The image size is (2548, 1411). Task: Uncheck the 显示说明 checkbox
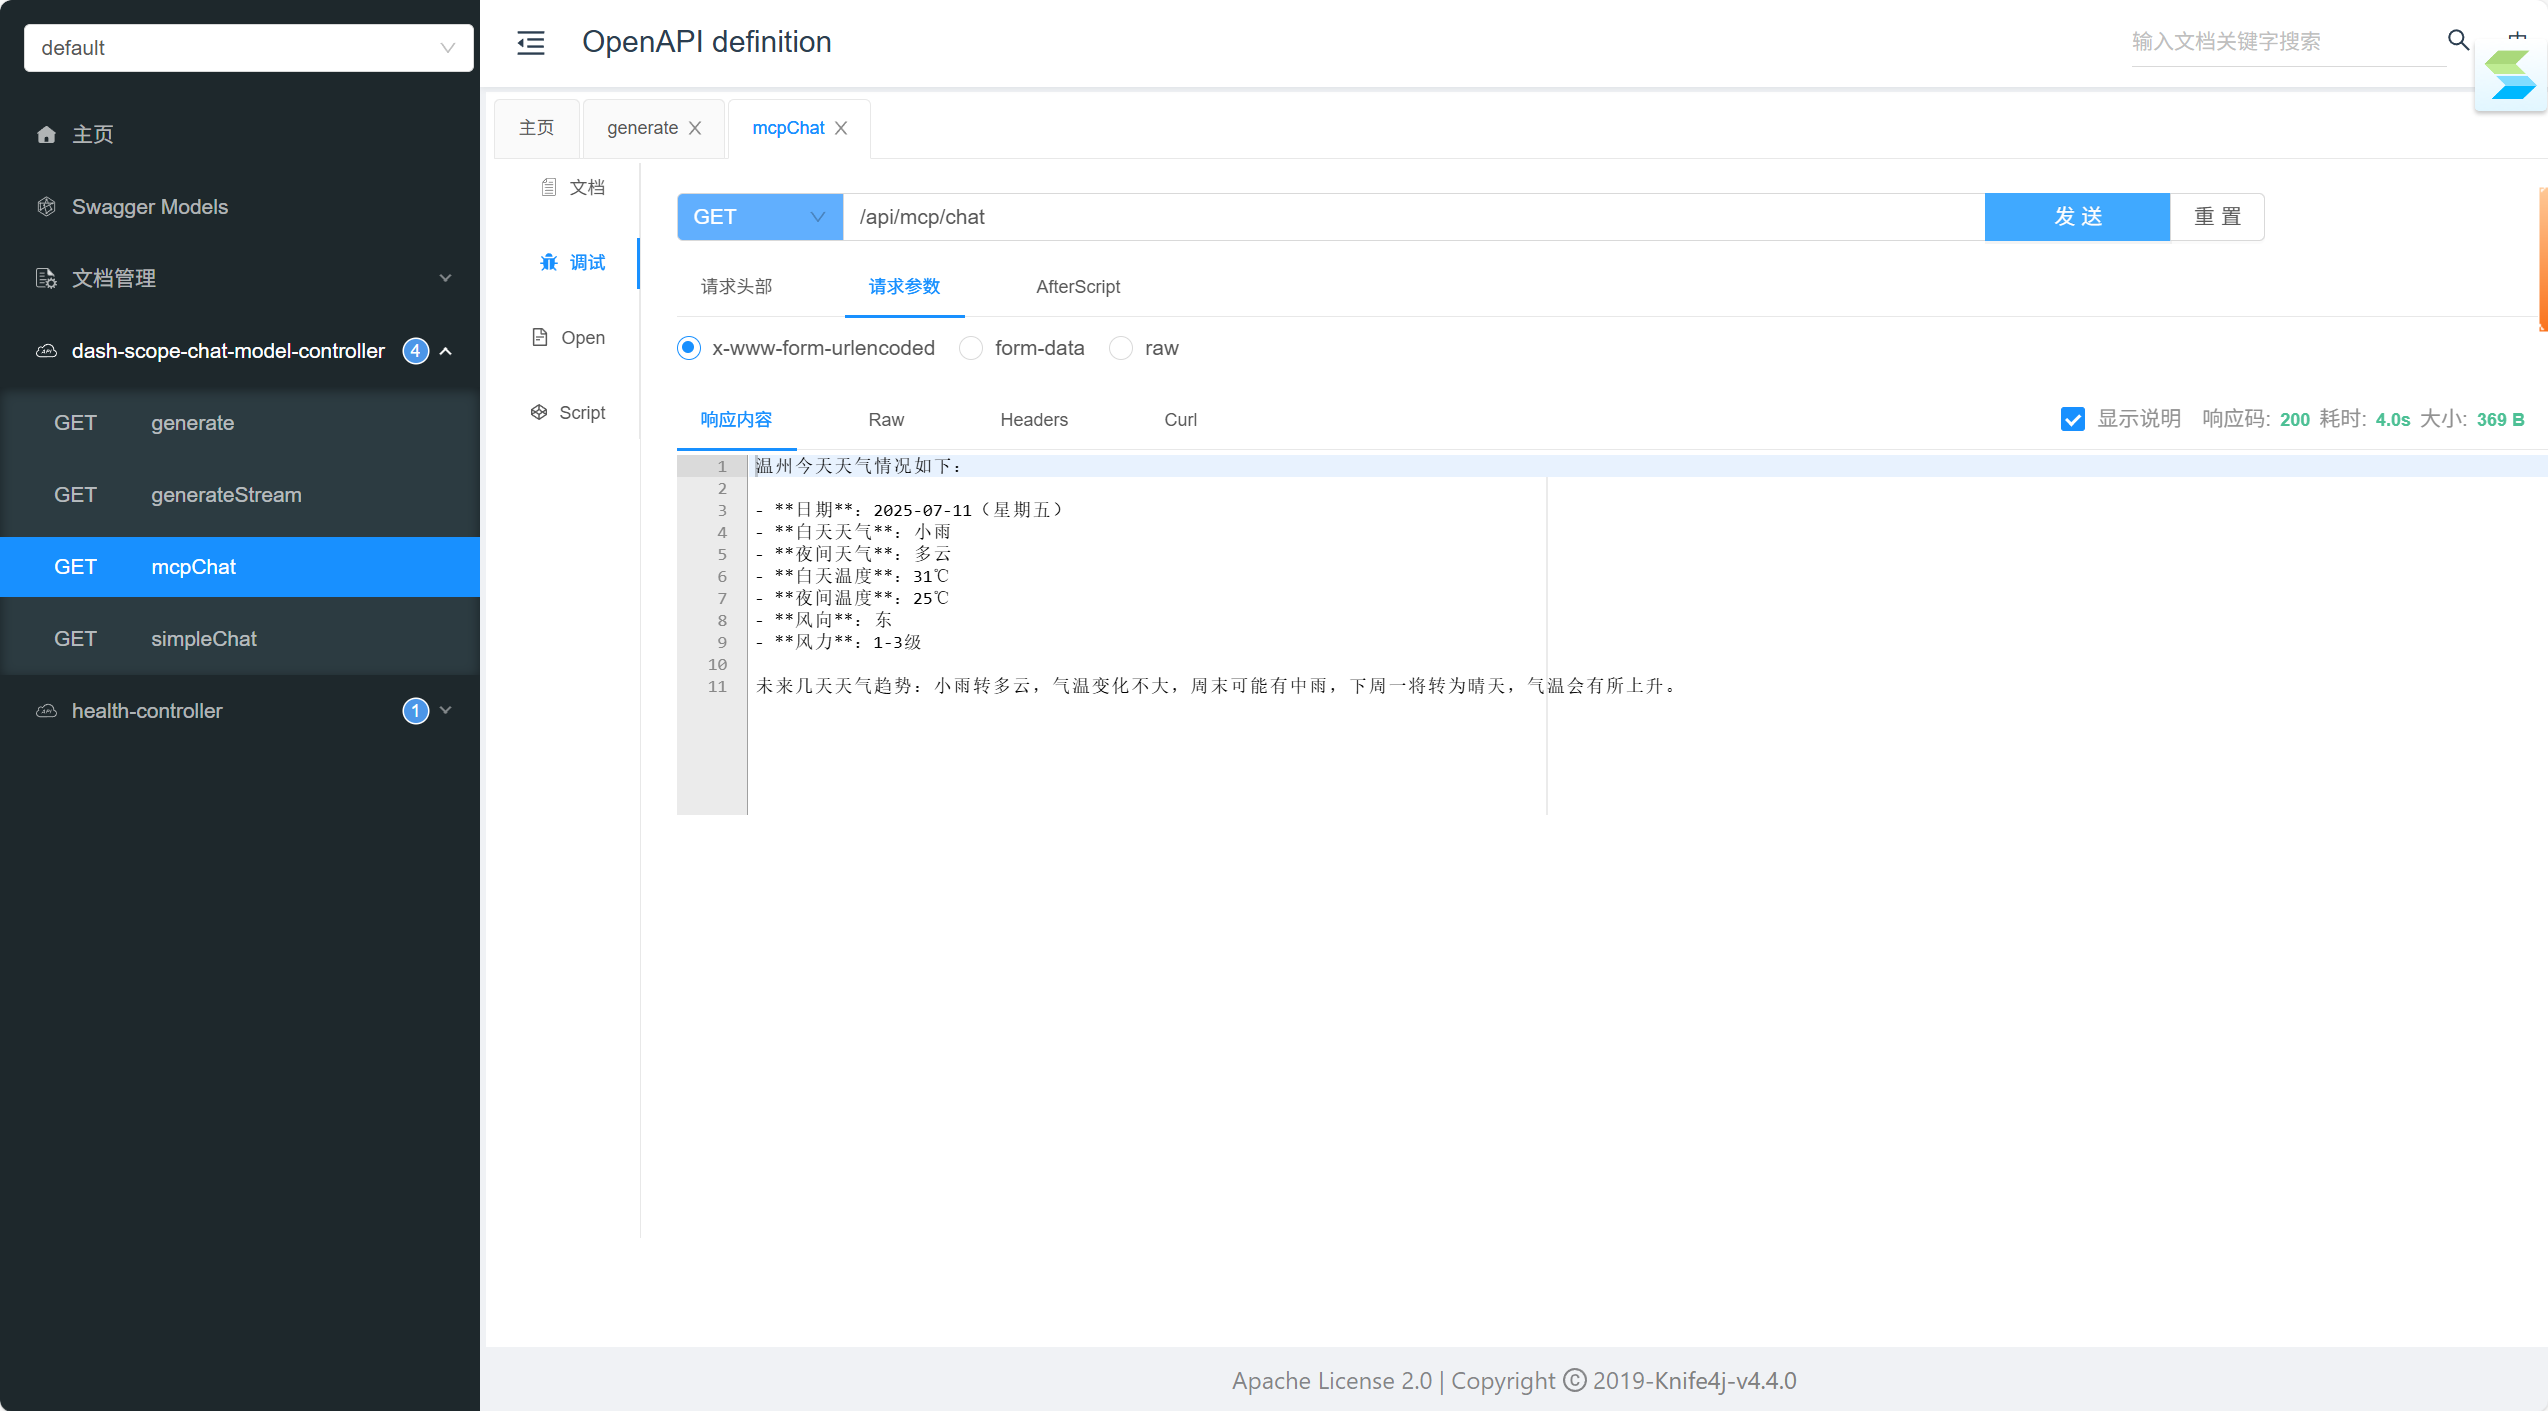pyautogui.click(x=2072, y=419)
